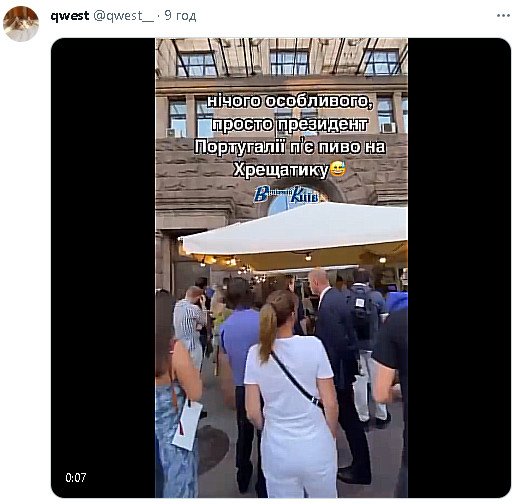
Task: Click the caption line 'просто президент'
Action: coord(290,125)
